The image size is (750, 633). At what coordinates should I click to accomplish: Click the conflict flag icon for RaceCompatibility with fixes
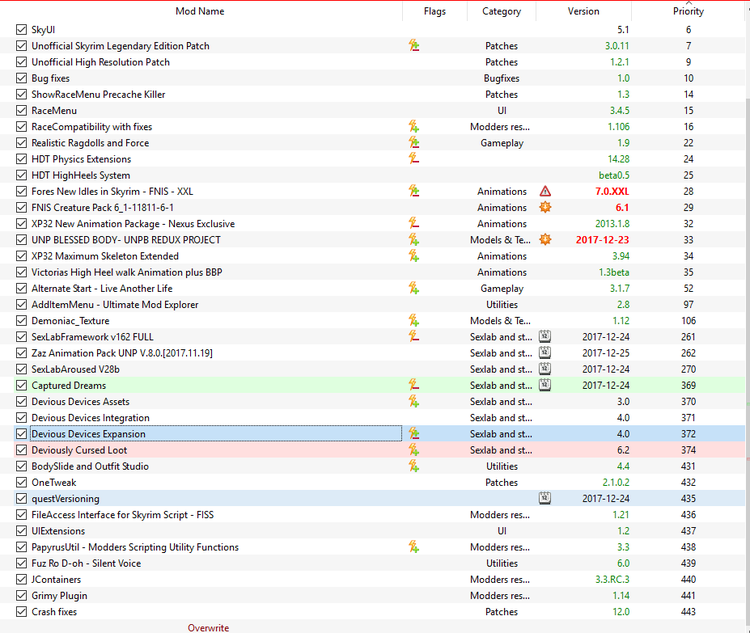(414, 127)
